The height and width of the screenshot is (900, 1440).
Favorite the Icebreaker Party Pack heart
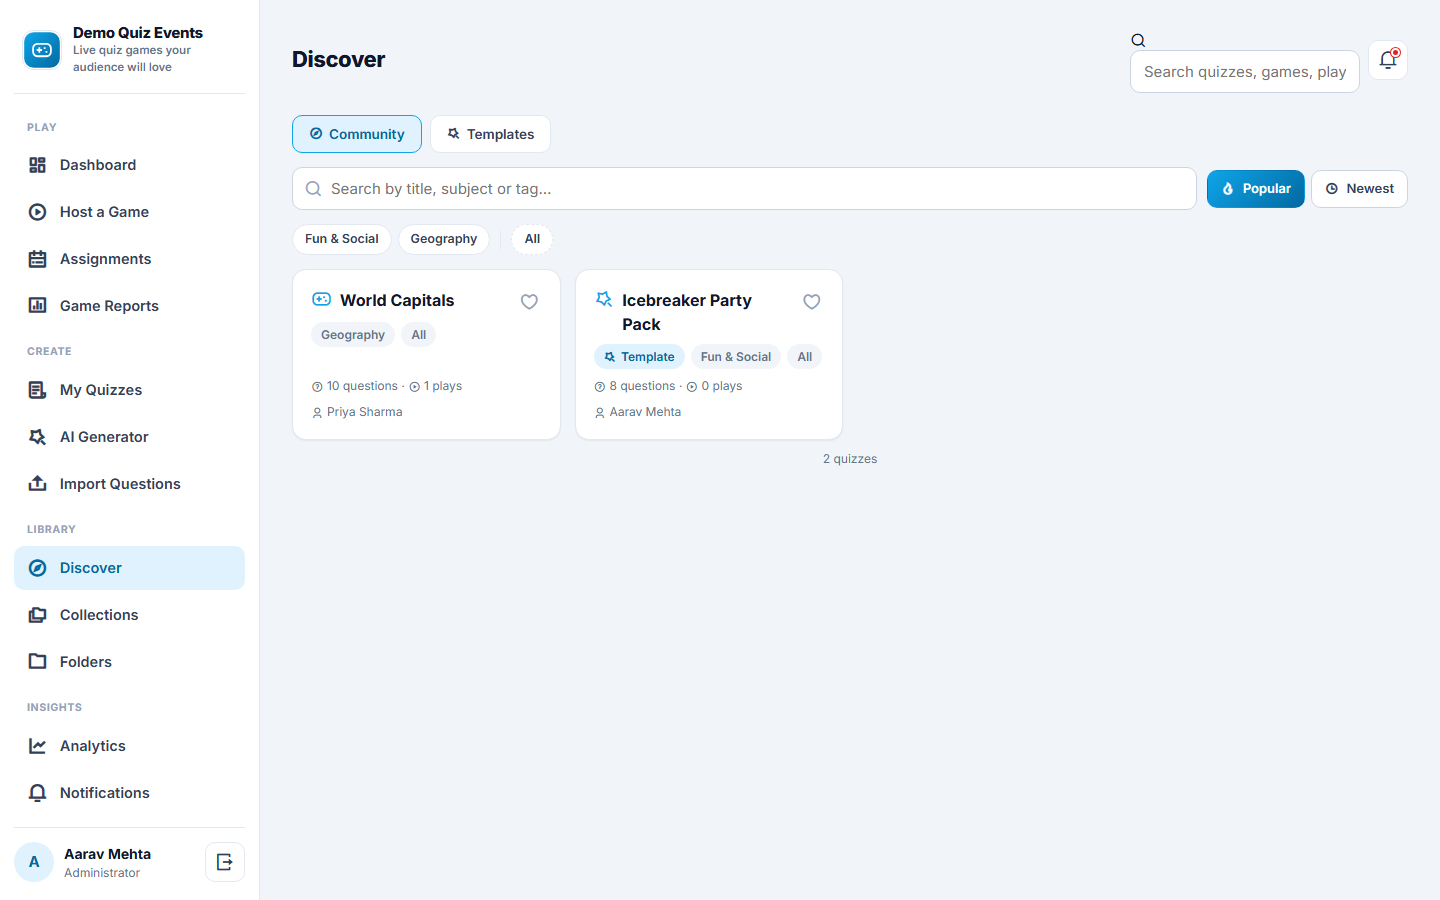click(x=812, y=302)
